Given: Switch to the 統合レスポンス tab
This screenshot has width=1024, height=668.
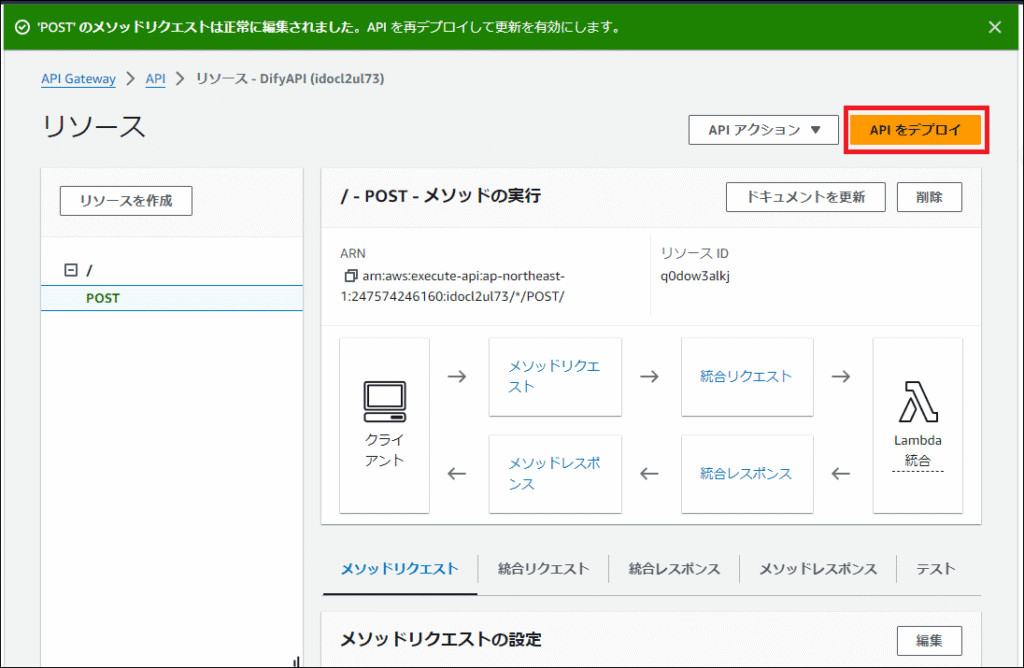Looking at the screenshot, I should point(674,569).
